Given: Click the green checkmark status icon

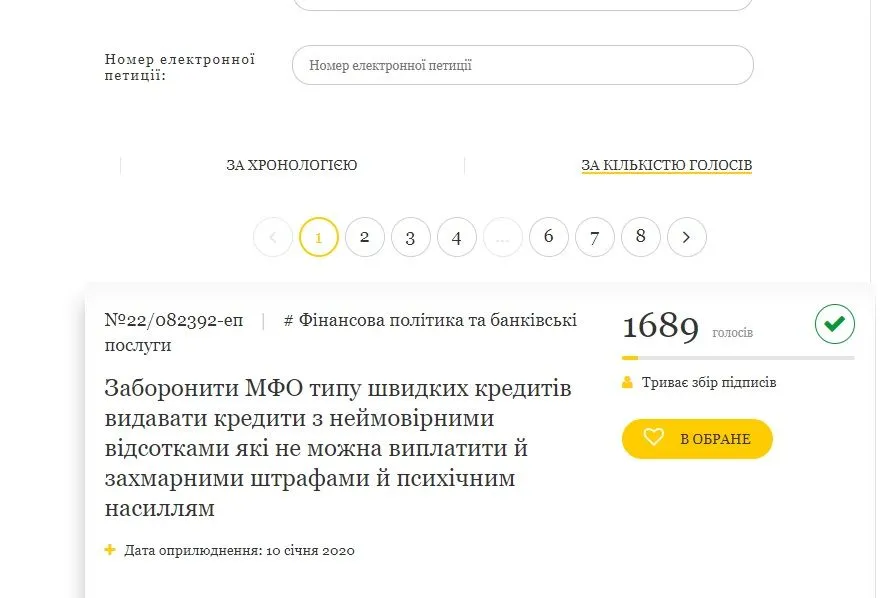Looking at the screenshot, I should tap(835, 324).
